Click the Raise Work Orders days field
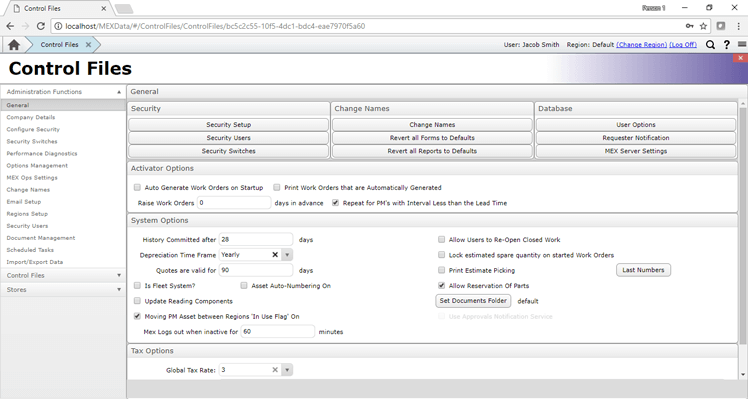Viewport: 748px width, 399px height. pos(234,203)
